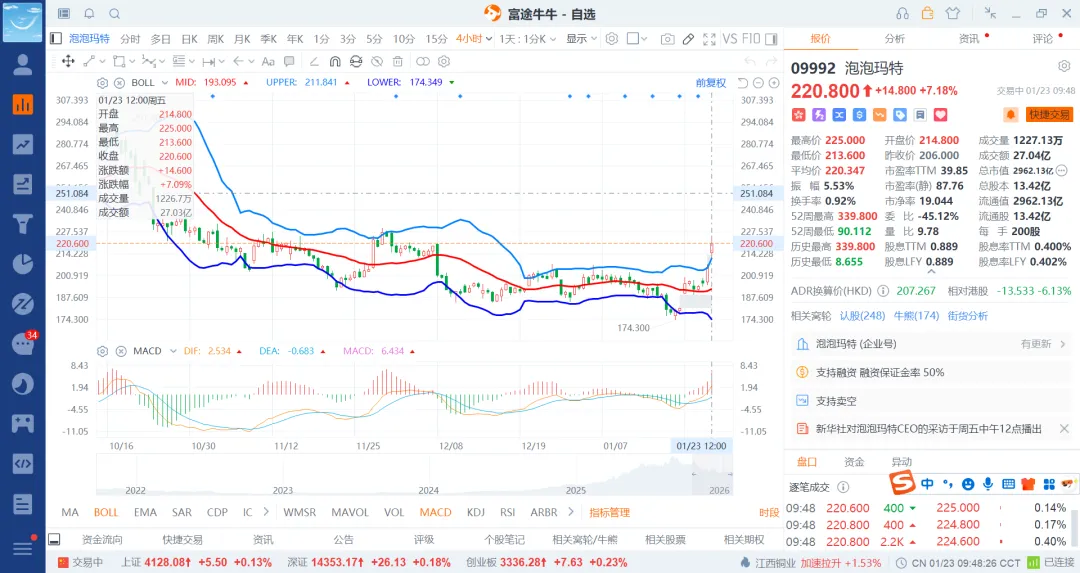Take a chart screenshot with the camera icon
Image resolution: width=1080 pixels, height=573 pixels.
[667, 39]
